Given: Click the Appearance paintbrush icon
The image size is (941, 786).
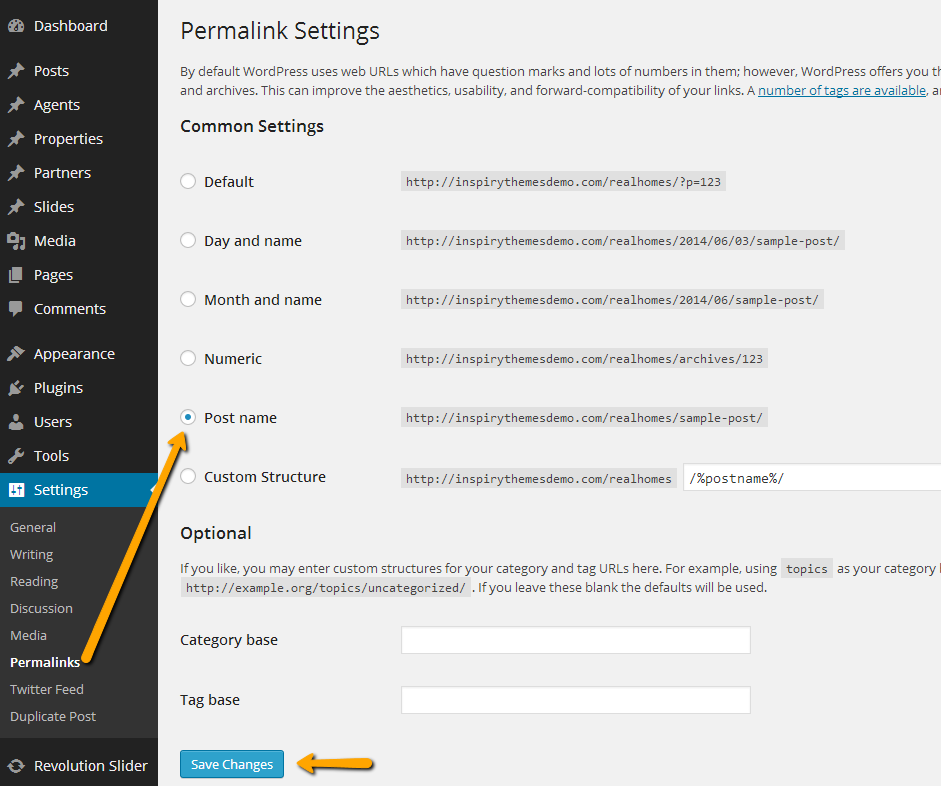Looking at the screenshot, I should (x=16, y=354).
